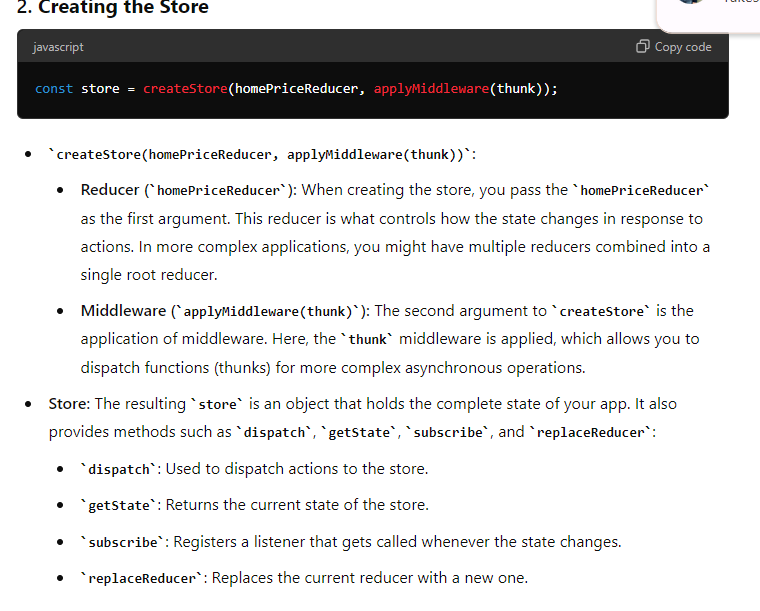Click 'createStore' in the code block
The width and height of the screenshot is (760, 611).
click(x=185, y=89)
